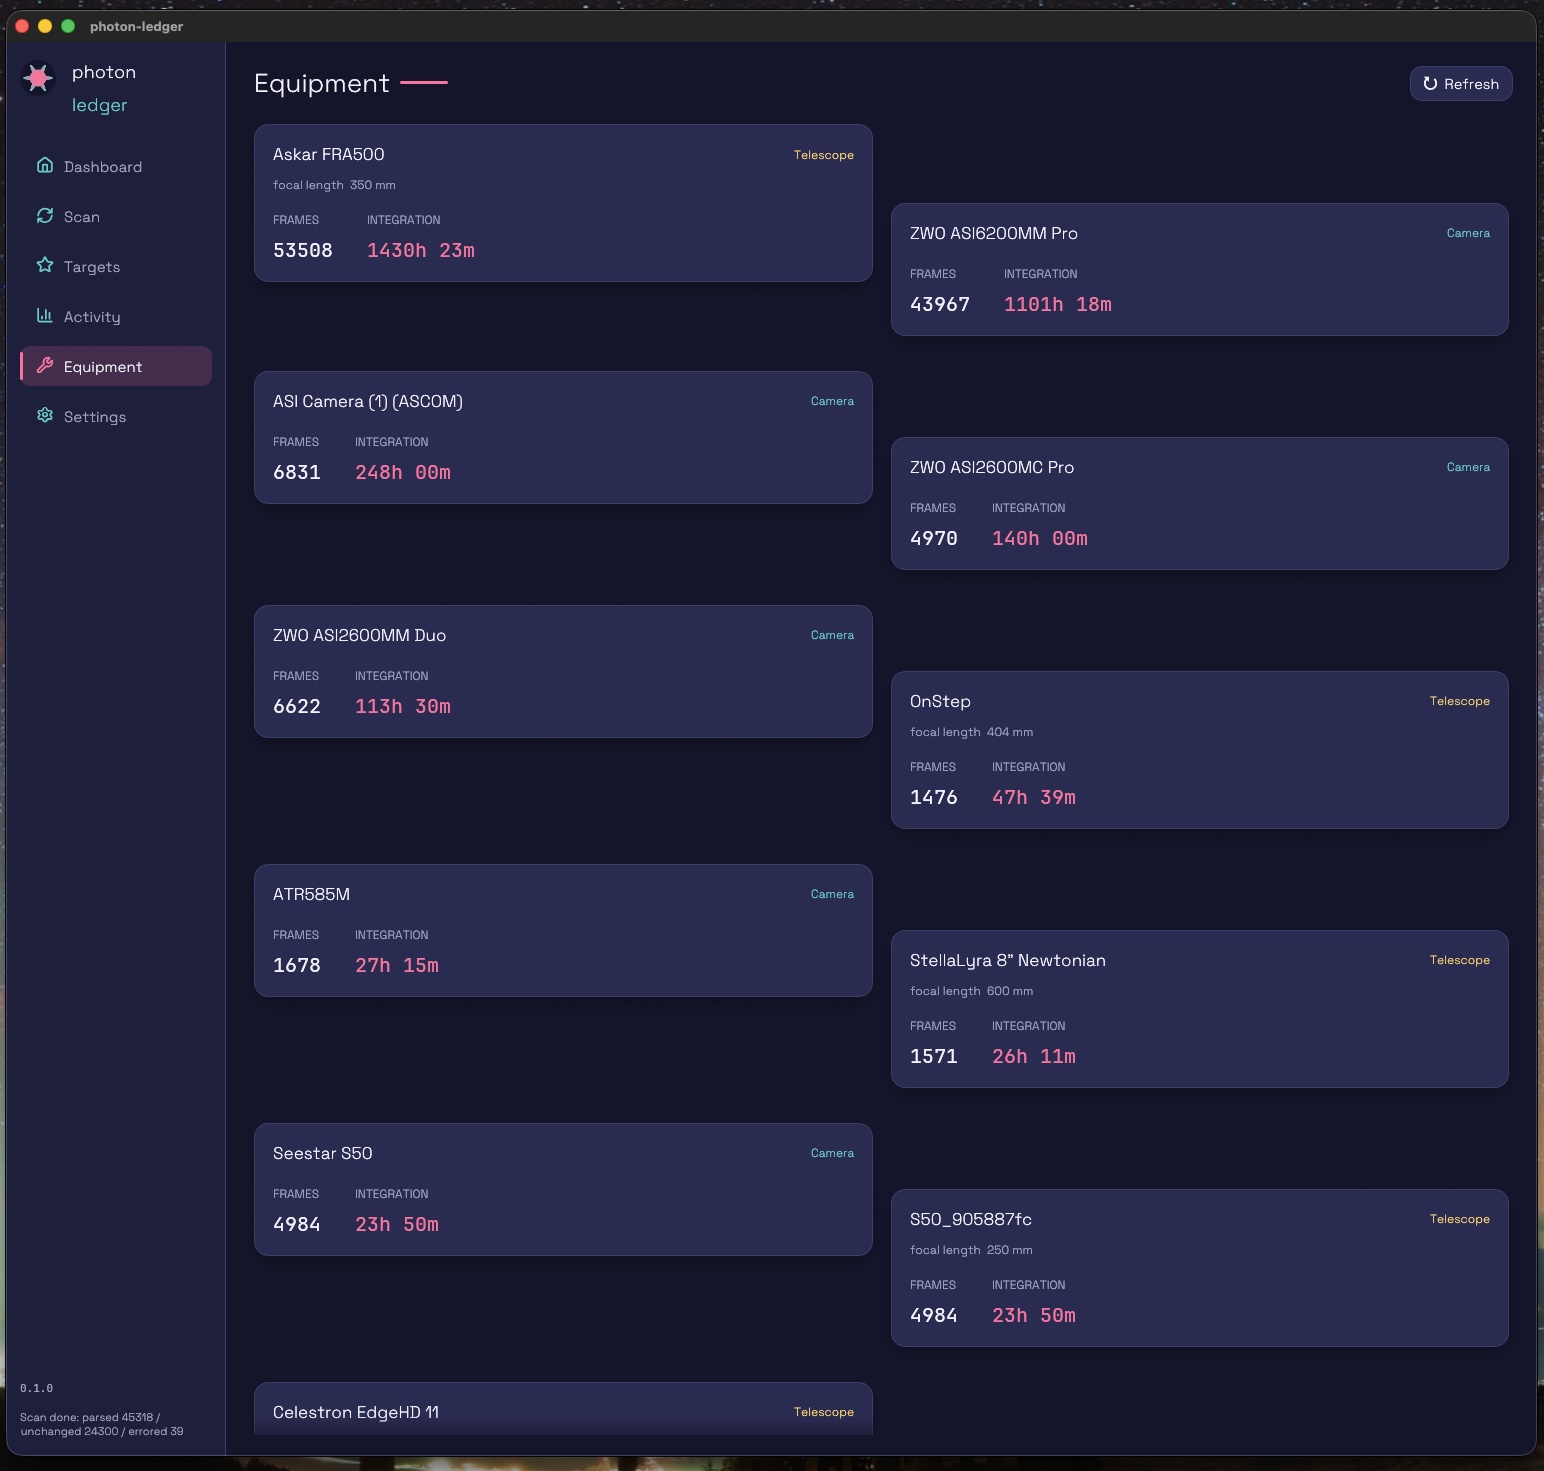Click 23h 50m on S50_905887fc card
1544x1471 pixels.
pyautogui.click(x=1034, y=1315)
